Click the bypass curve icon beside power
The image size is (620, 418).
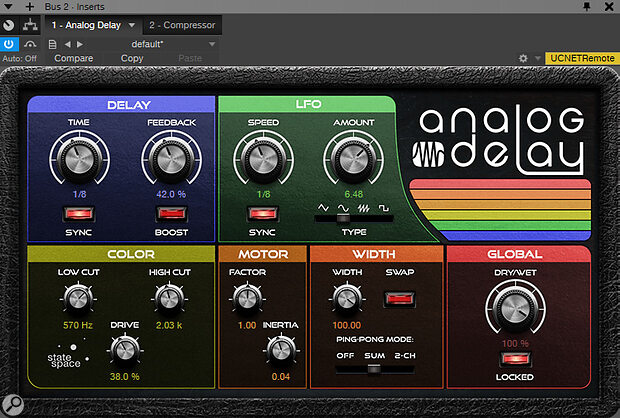coord(30,44)
